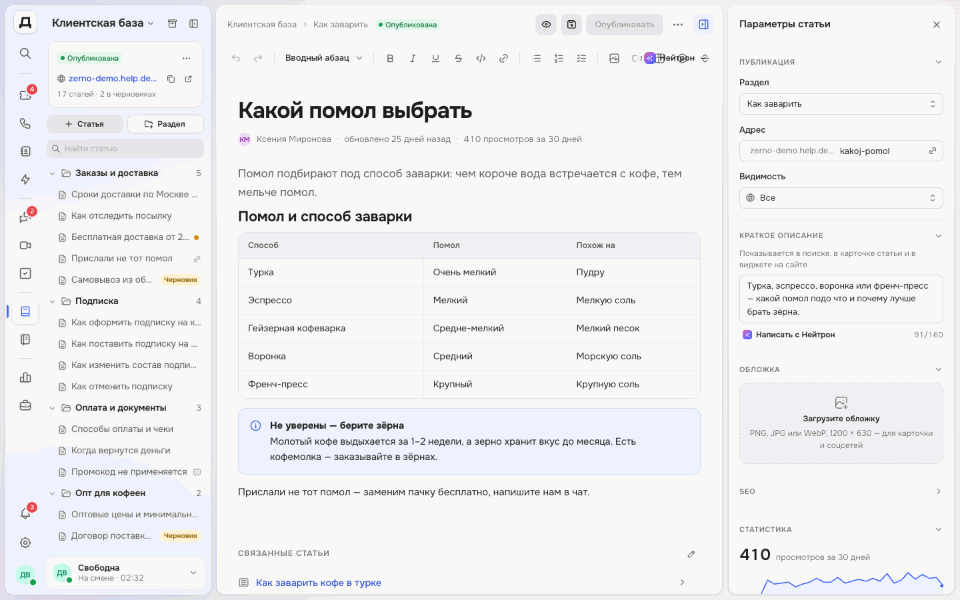This screenshot has width=960, height=600.
Task: Toggle article preview with the eye icon
Action: 546,24
